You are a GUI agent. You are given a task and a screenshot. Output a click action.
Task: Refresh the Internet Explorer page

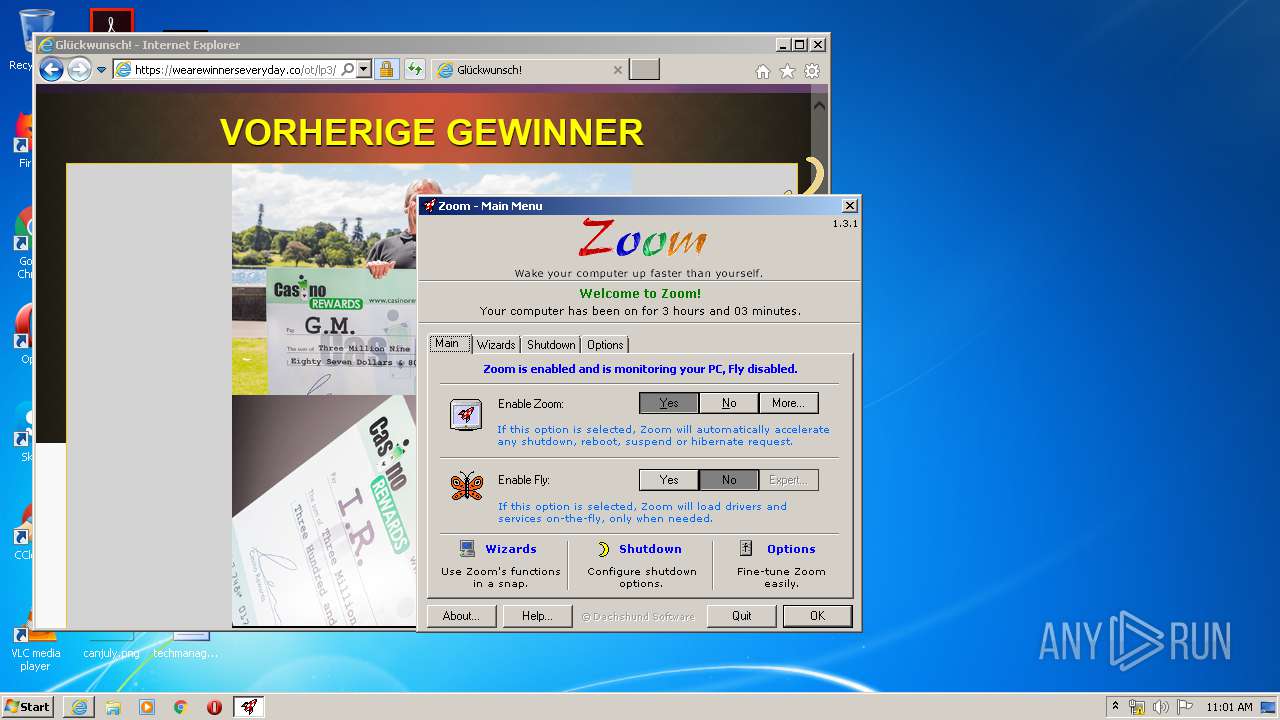[x=414, y=70]
